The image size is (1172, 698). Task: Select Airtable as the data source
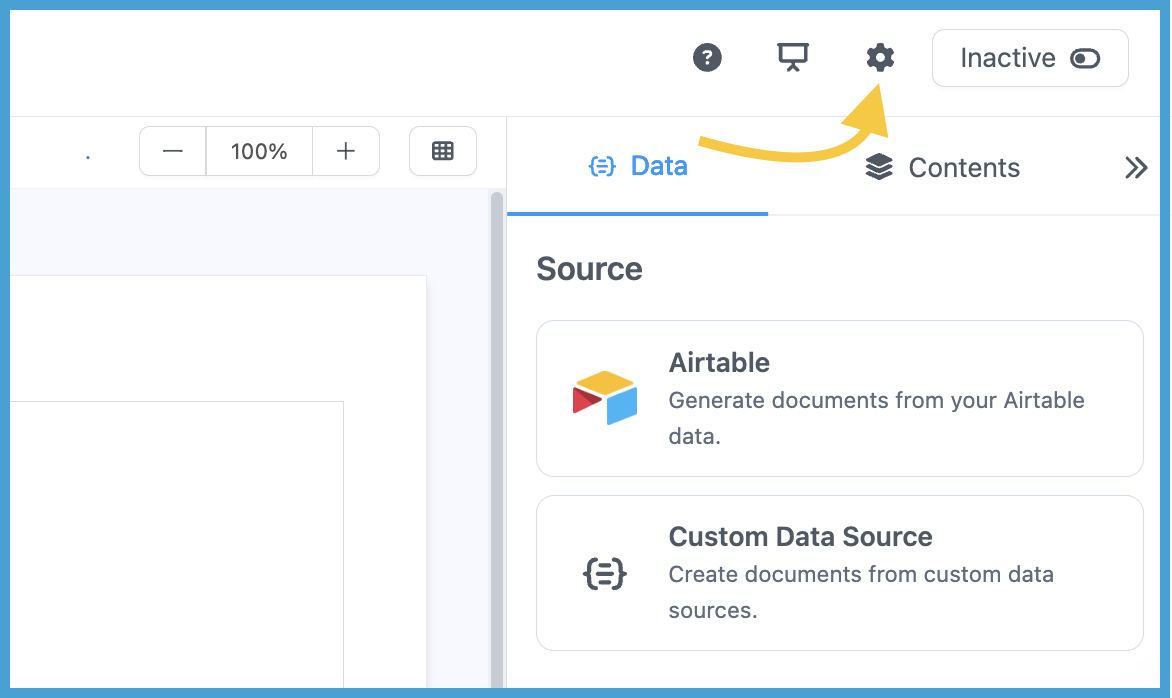839,398
